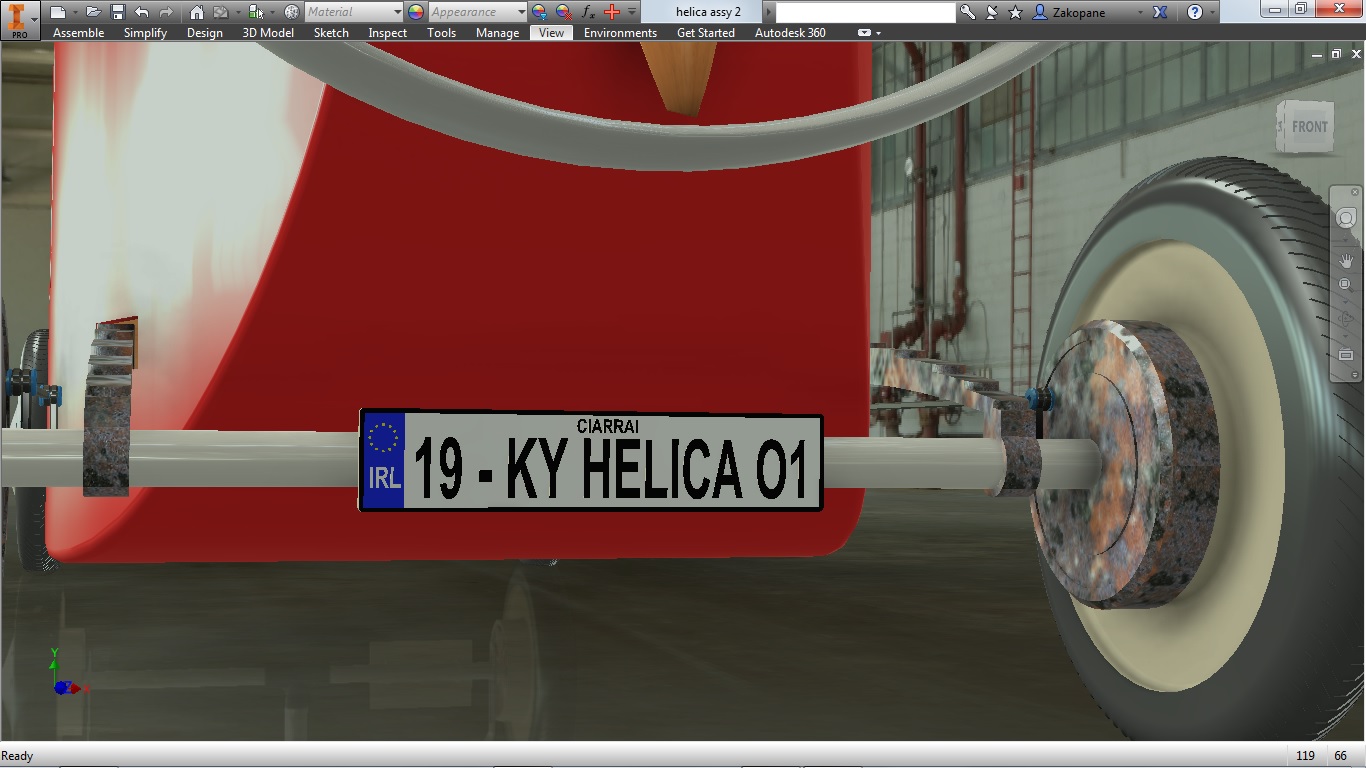Click the Update icon in quick access toolbar
The height and width of the screenshot is (768, 1366).
click(221, 12)
